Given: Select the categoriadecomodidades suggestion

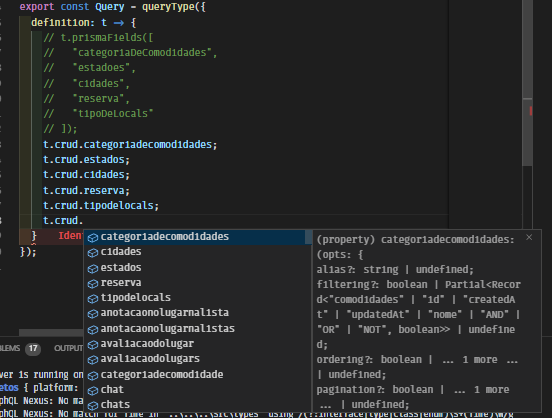Looking at the screenshot, I should pos(197,237).
